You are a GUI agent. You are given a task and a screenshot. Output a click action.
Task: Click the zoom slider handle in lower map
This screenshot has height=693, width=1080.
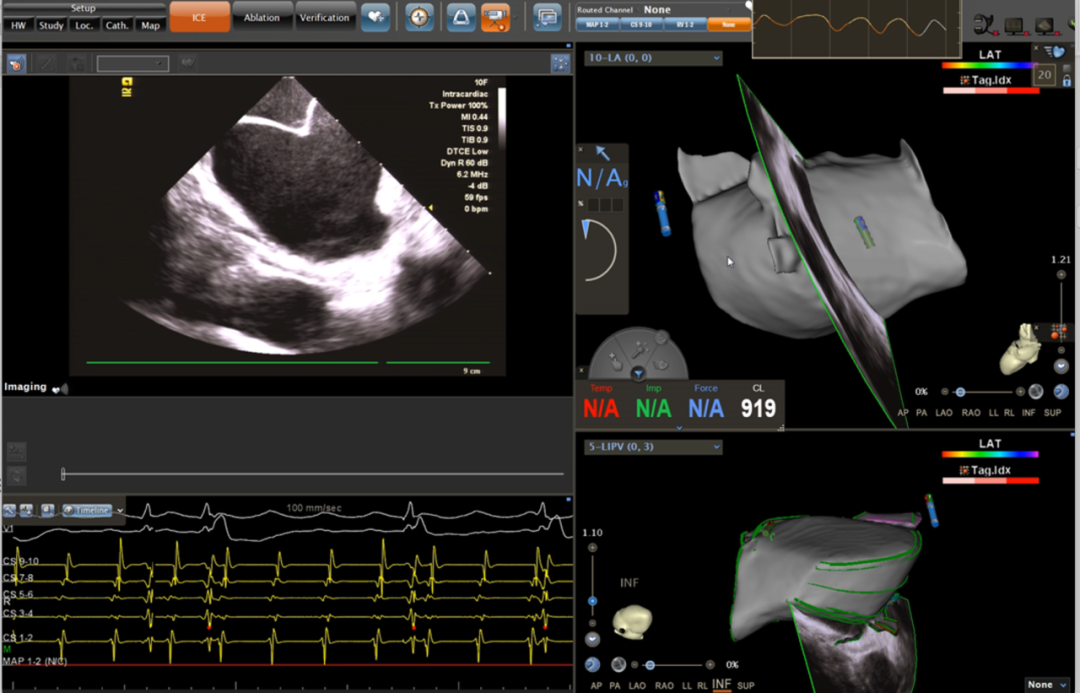point(592,601)
